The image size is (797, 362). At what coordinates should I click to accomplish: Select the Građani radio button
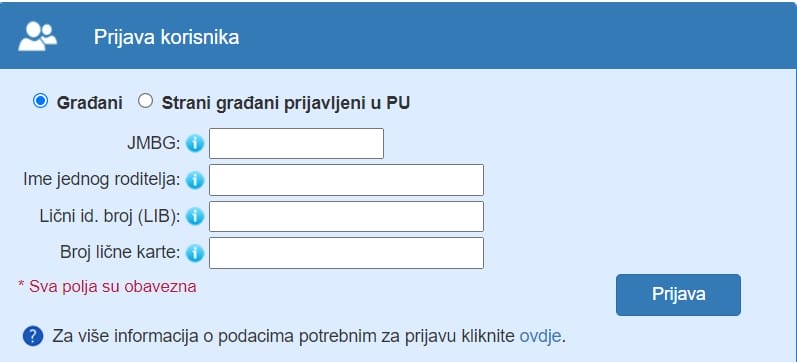tap(40, 101)
